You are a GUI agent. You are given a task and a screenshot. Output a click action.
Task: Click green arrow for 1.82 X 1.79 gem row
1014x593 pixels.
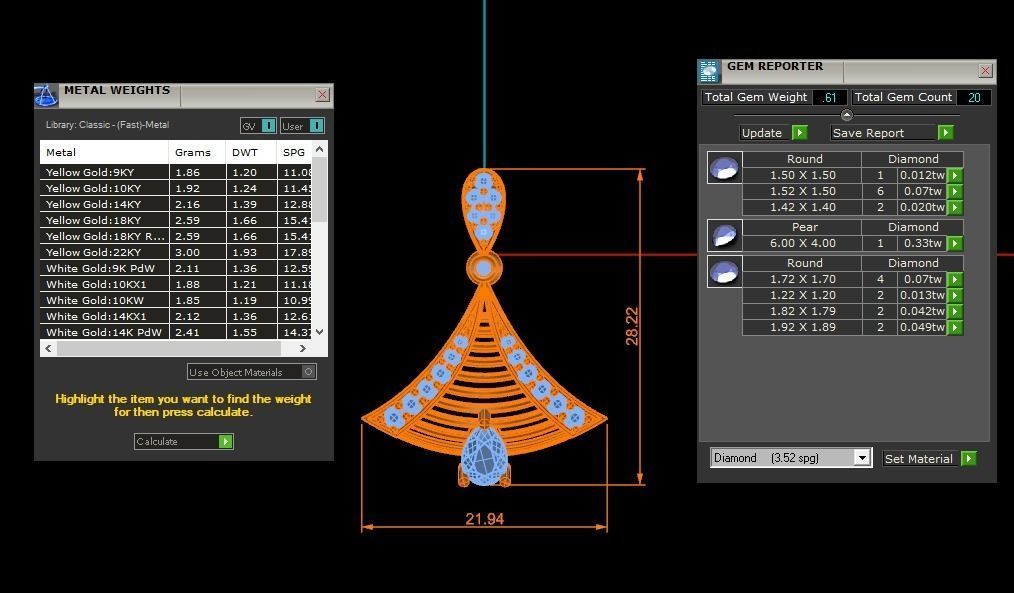955,312
